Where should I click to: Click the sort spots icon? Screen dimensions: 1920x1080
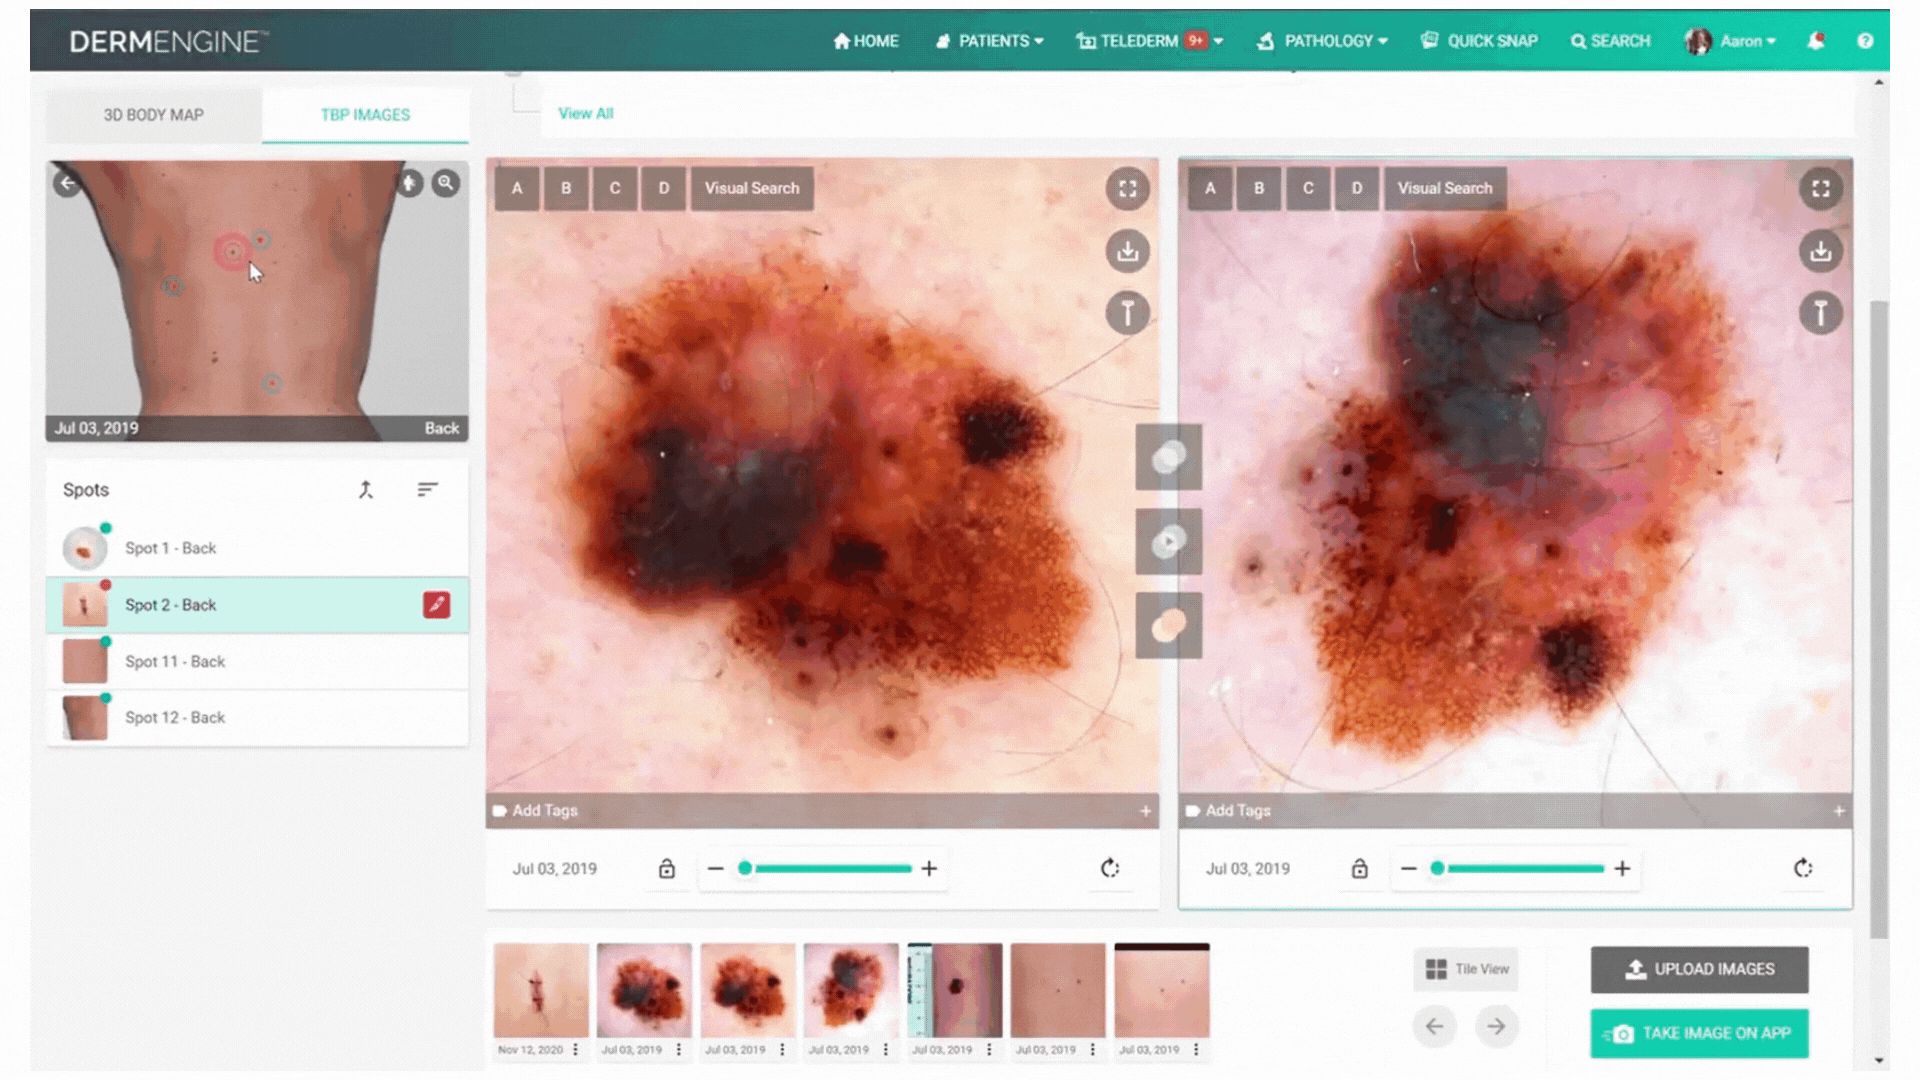427,490
